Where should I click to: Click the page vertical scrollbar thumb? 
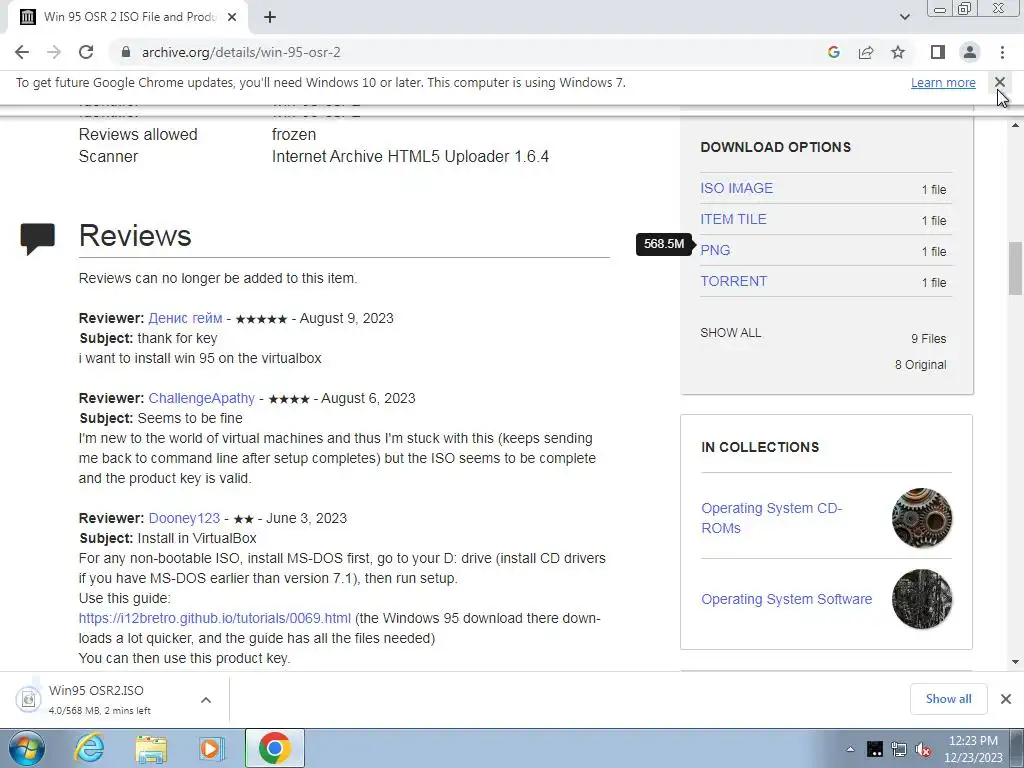(1015, 268)
